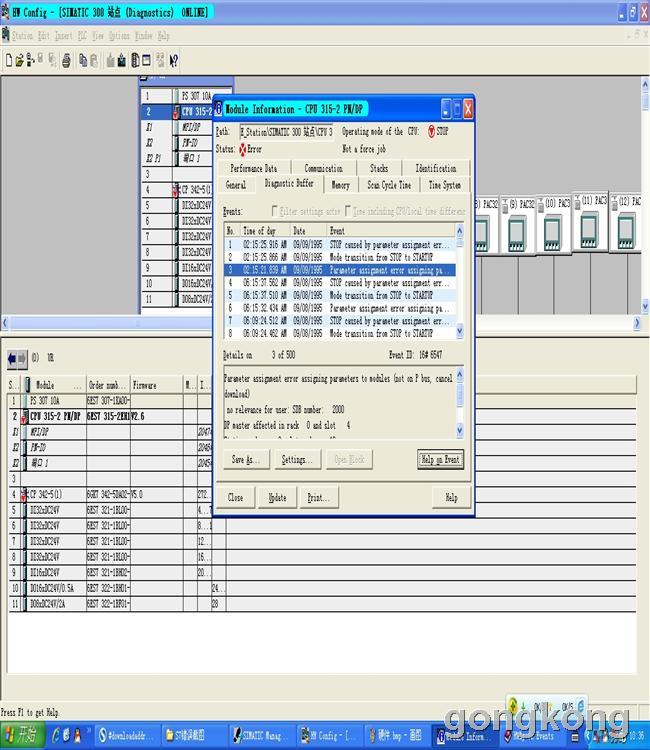Viewport: 650px width, 750px height.
Task: Click the Update button
Action: pyautogui.click(x=277, y=497)
